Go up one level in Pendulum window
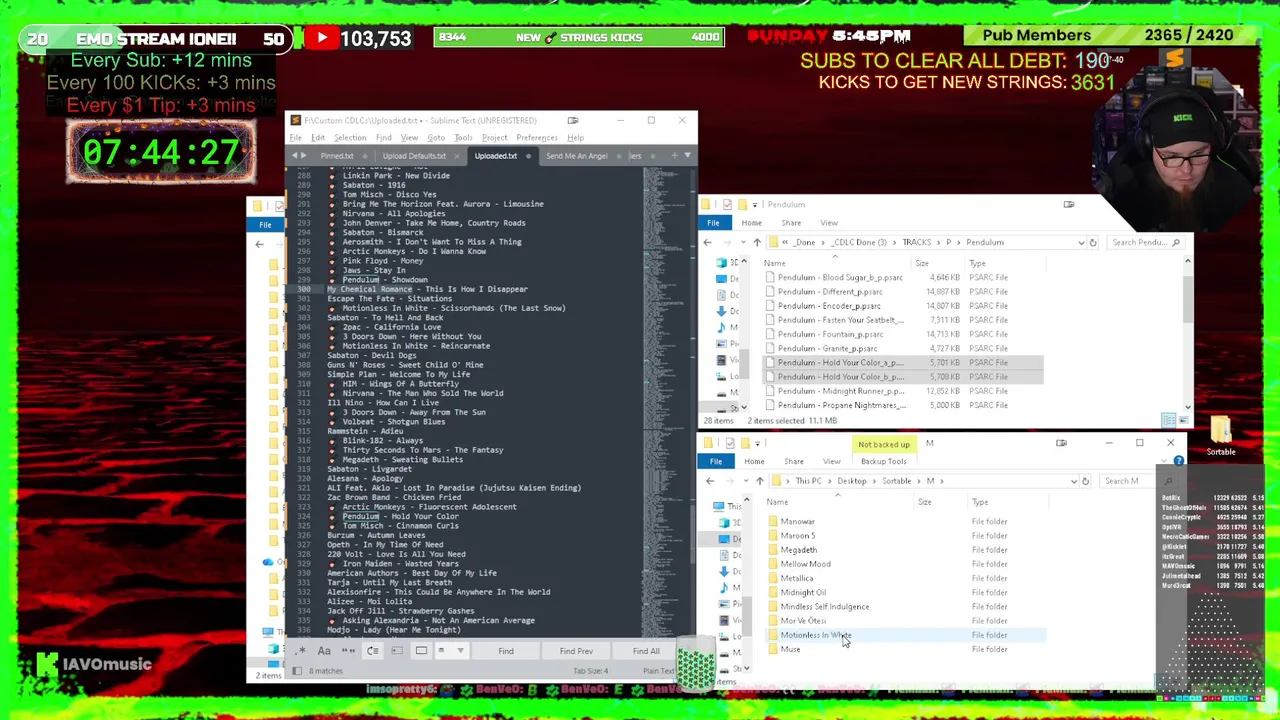 pos(757,242)
